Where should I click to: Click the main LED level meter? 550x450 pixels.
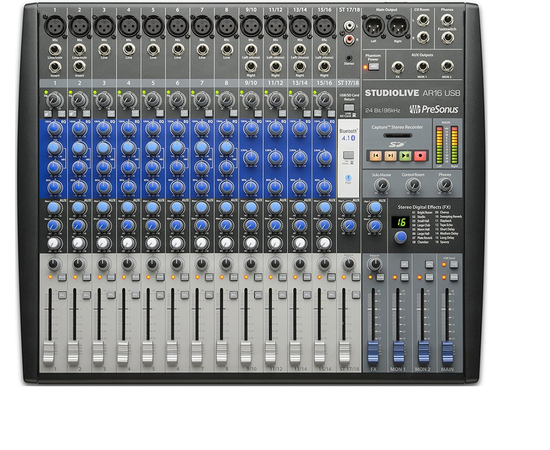coord(447,146)
